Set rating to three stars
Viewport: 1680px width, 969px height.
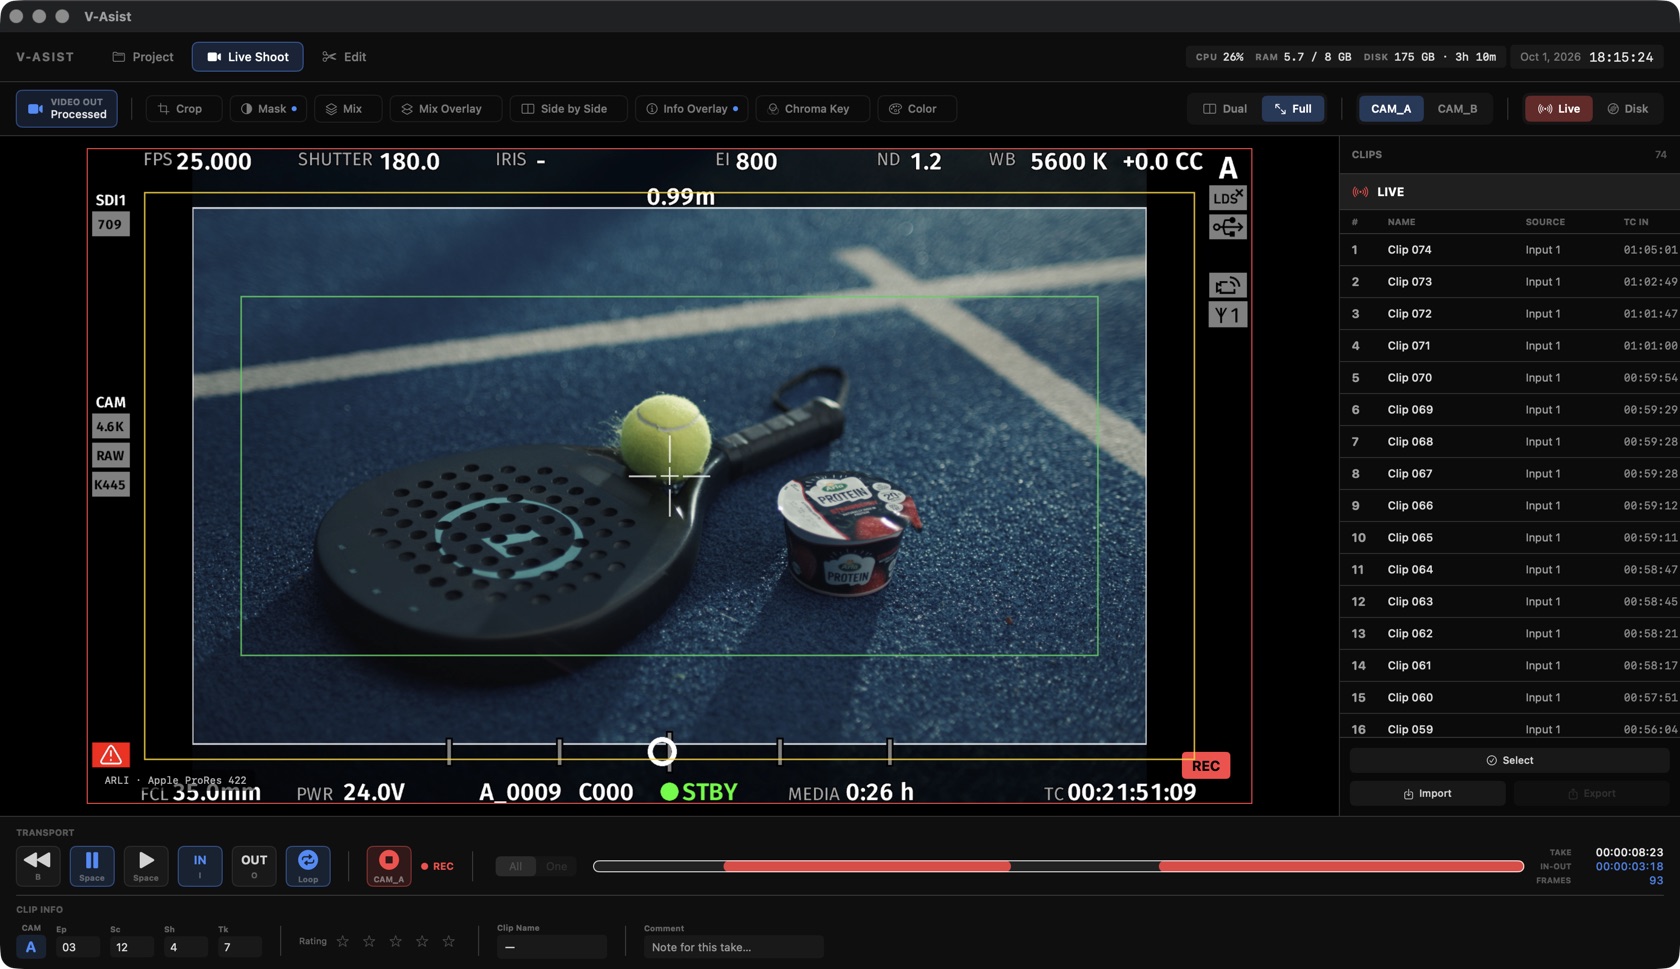[x=396, y=942]
